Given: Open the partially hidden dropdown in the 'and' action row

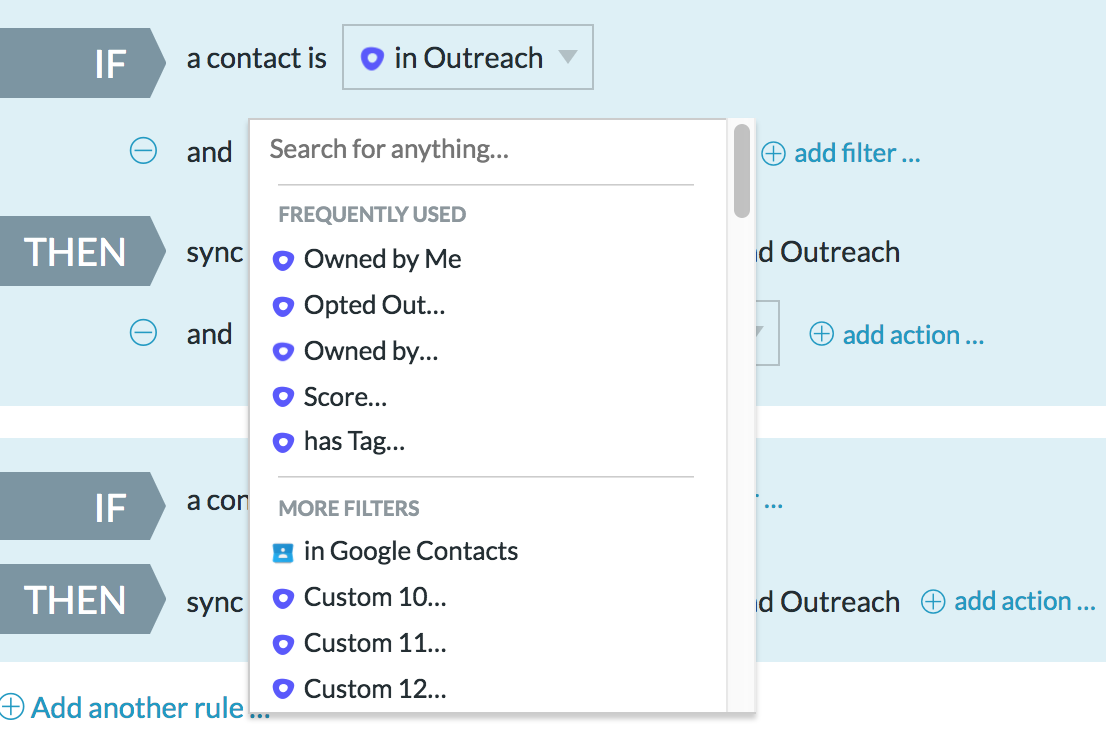Looking at the screenshot, I should click(767, 333).
